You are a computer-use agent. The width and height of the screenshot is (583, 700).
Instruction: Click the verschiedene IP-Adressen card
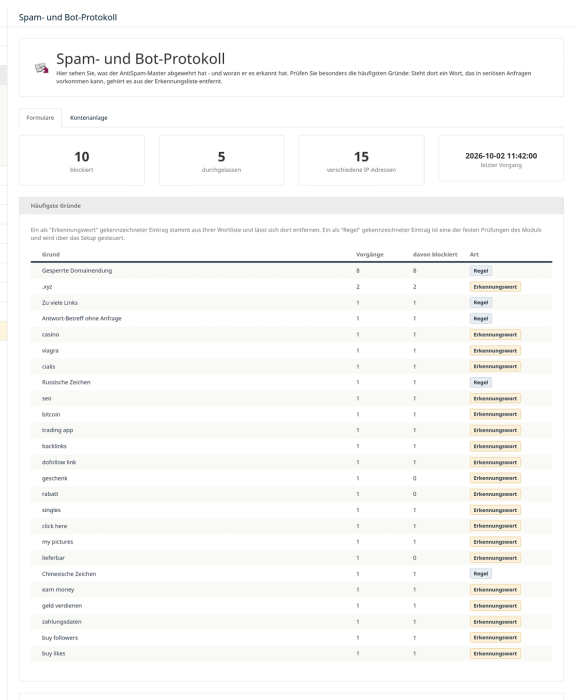[361, 160]
